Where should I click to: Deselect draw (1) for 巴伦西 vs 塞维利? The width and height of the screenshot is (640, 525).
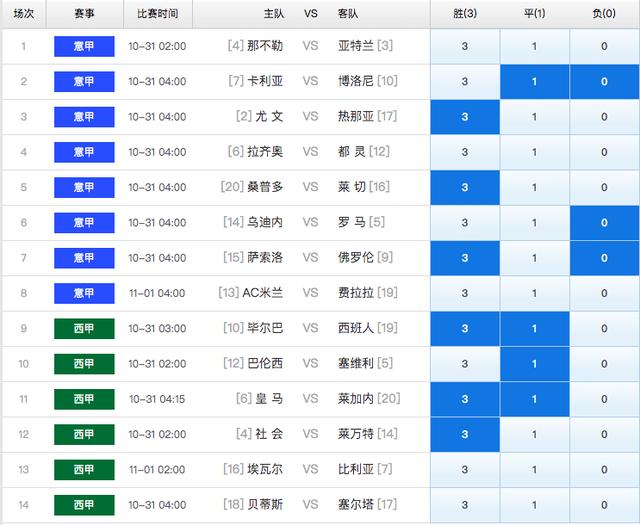pos(535,364)
